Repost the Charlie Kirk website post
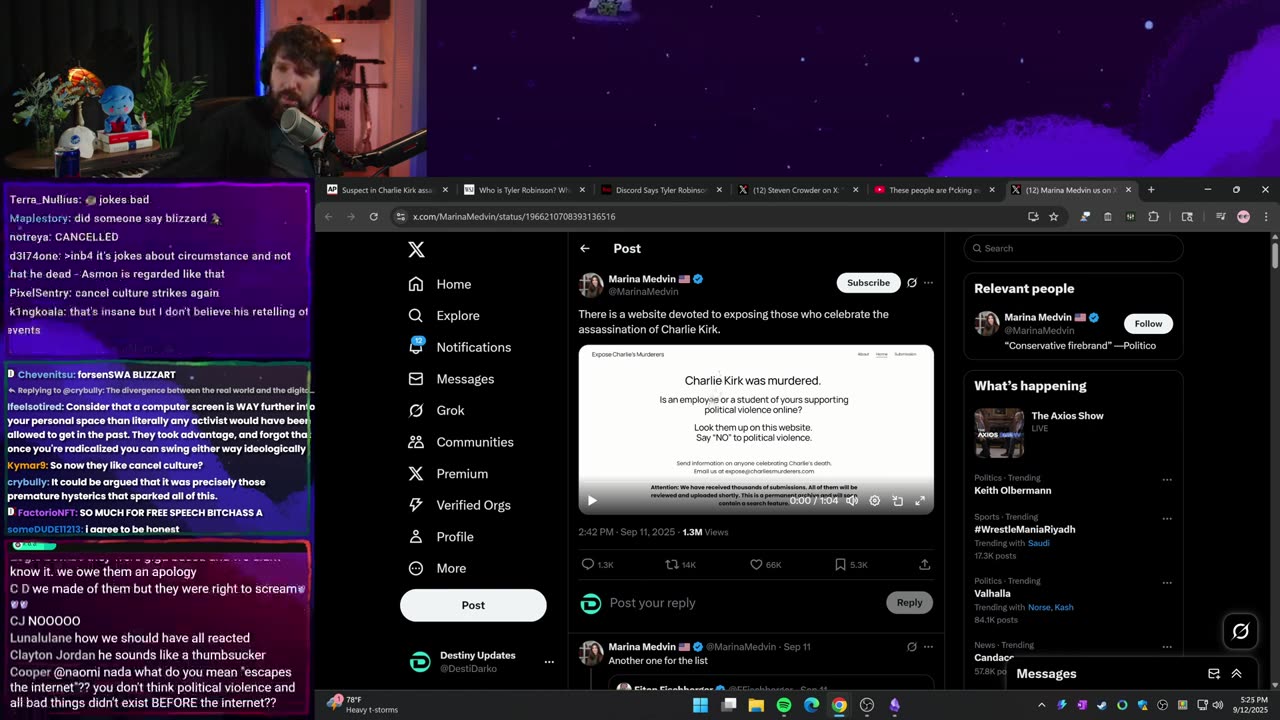 point(673,565)
